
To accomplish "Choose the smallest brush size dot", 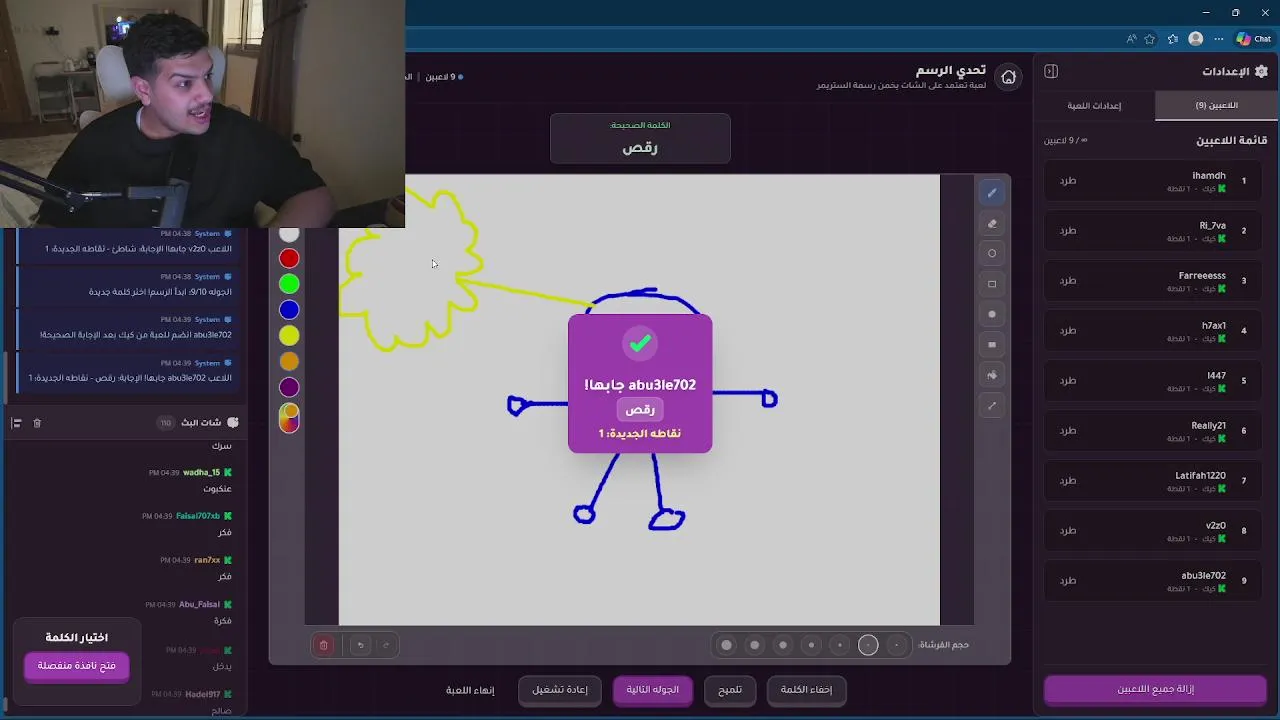I will point(897,645).
